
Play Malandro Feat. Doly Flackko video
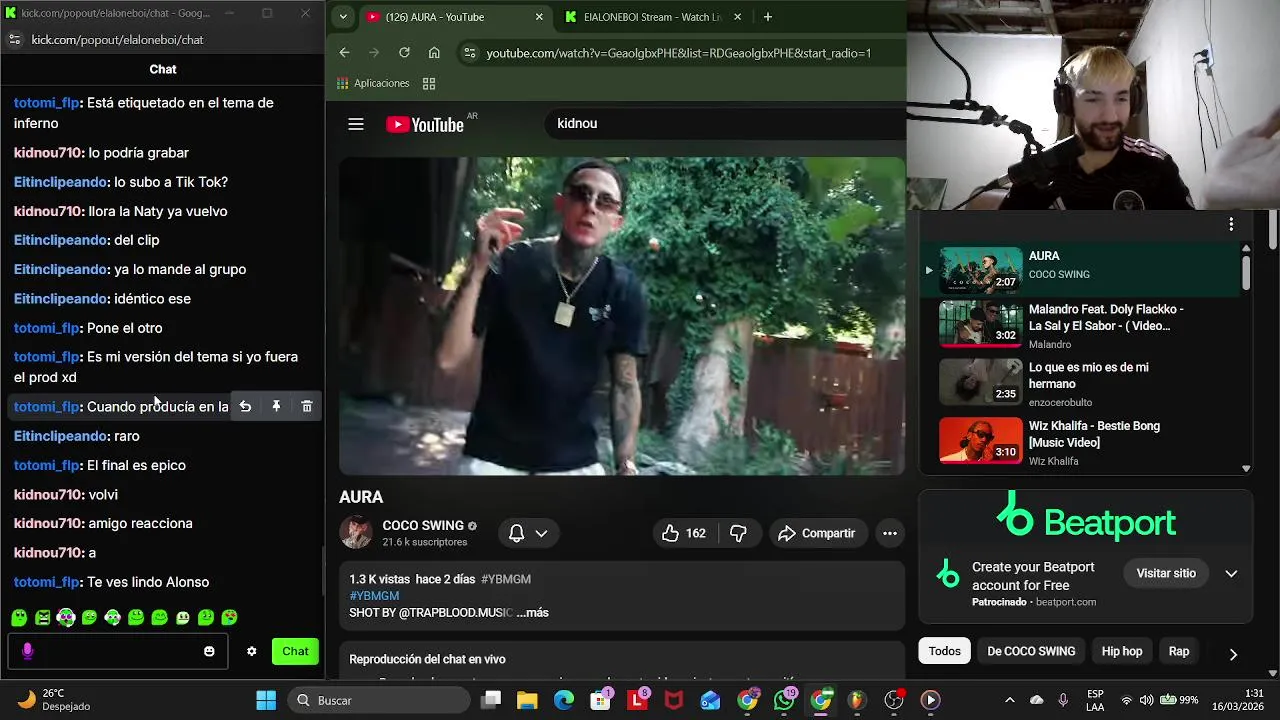1080,326
